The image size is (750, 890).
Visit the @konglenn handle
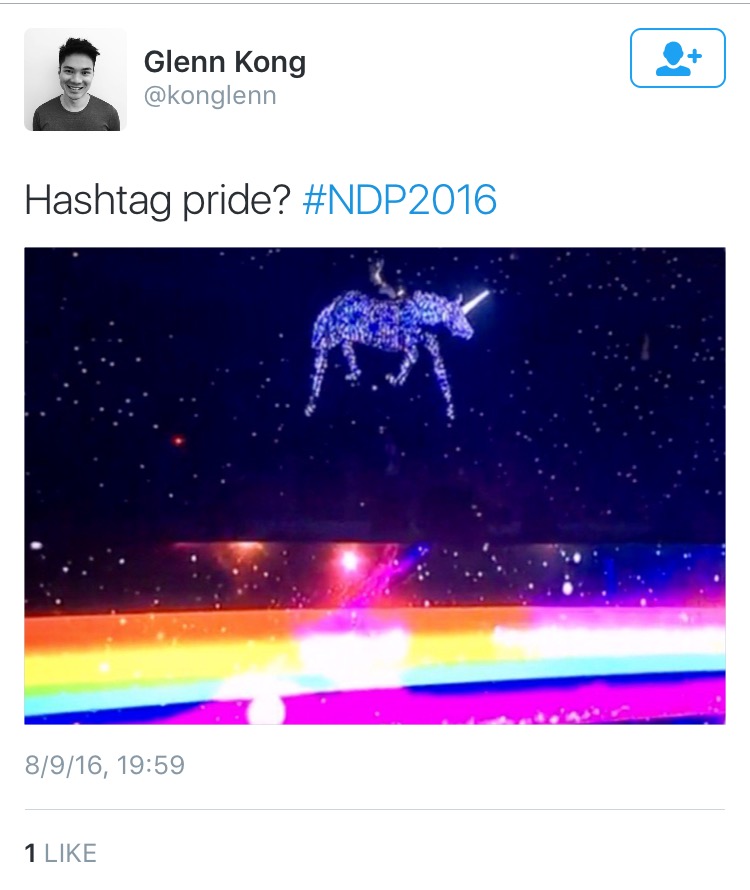[210, 95]
